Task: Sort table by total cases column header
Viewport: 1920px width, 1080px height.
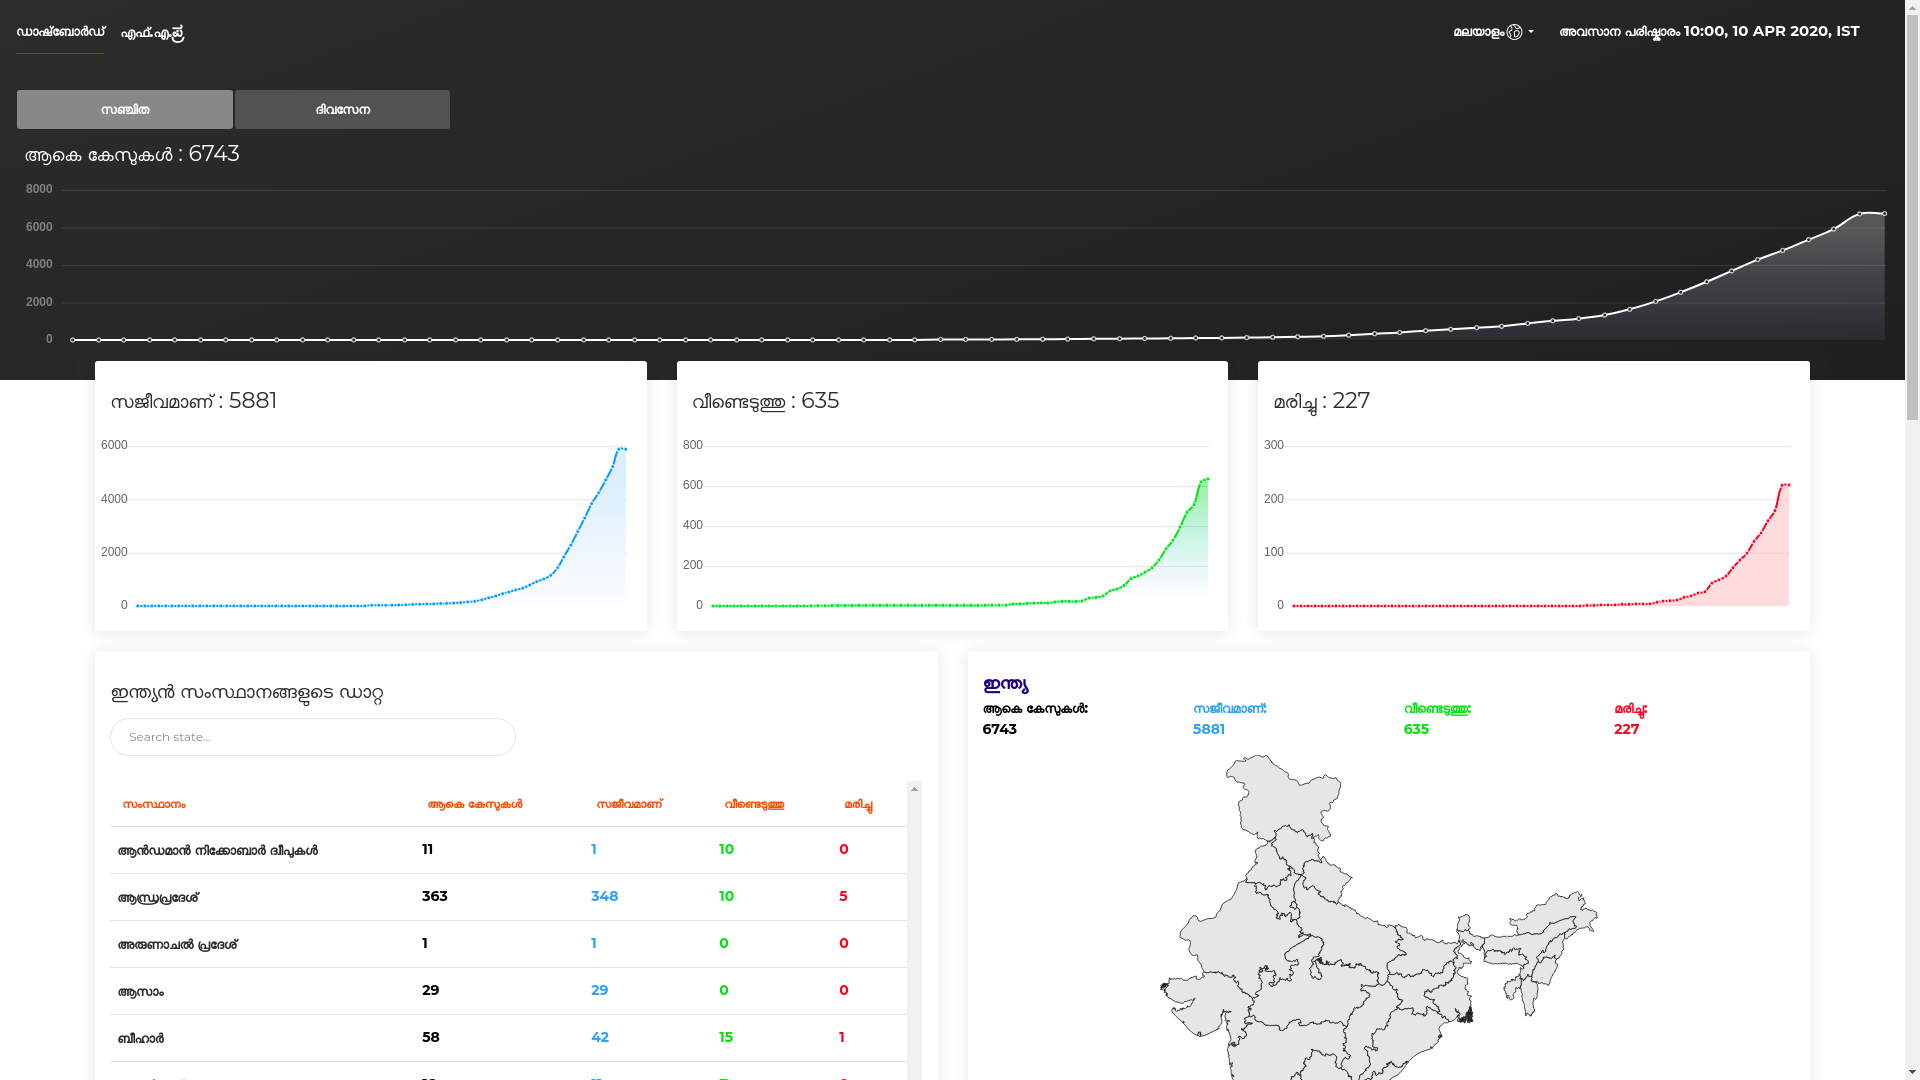Action: pos(475,805)
